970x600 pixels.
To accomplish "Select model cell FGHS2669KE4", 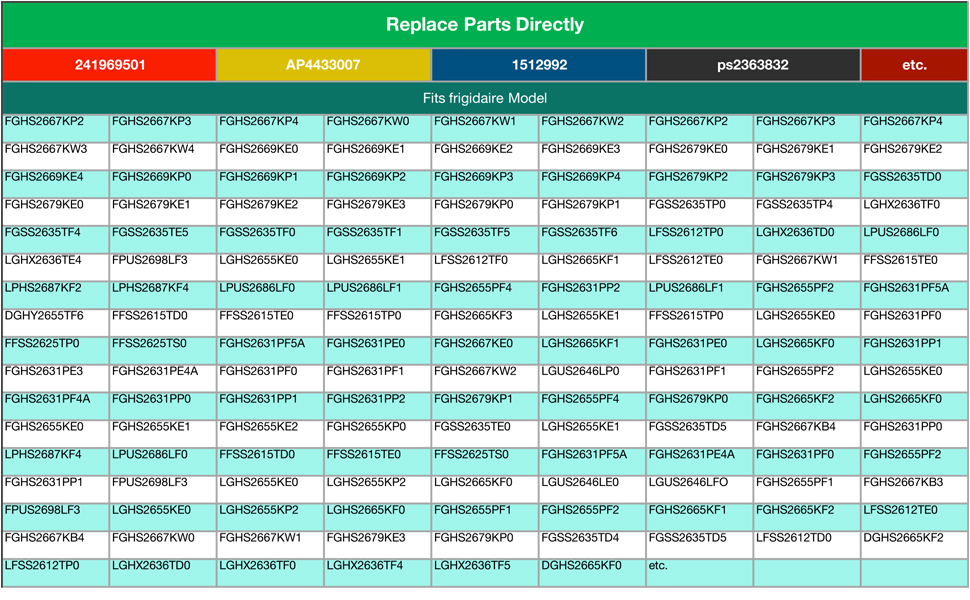I will click(x=46, y=177).
